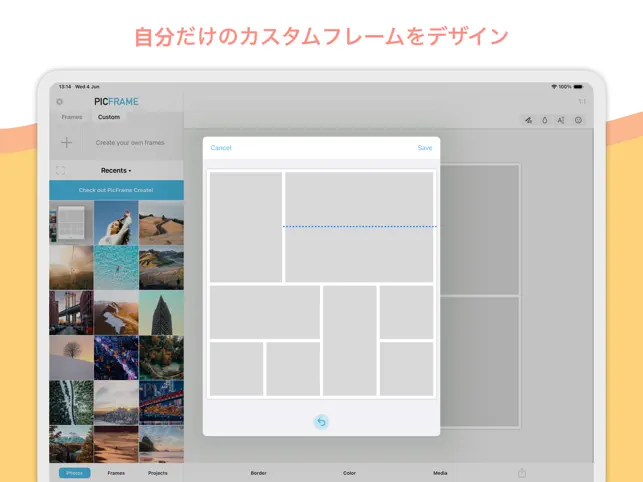Image resolution: width=643 pixels, height=482 pixels.
Task: Tap the share icon in bottom bar
Action: [522, 473]
